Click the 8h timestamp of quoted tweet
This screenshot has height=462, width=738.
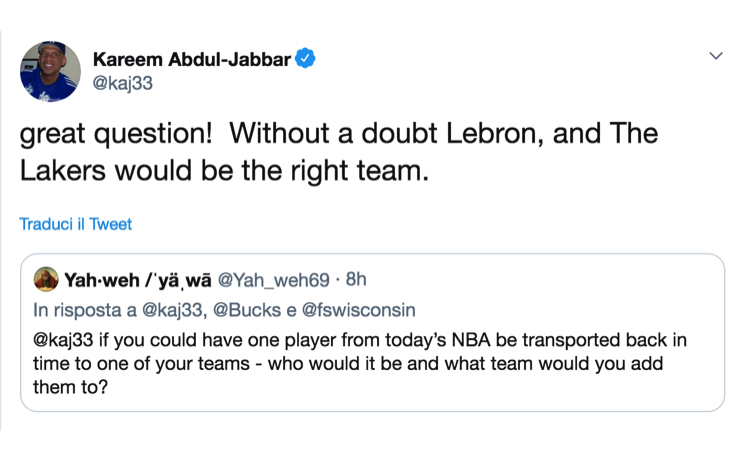pos(355,278)
